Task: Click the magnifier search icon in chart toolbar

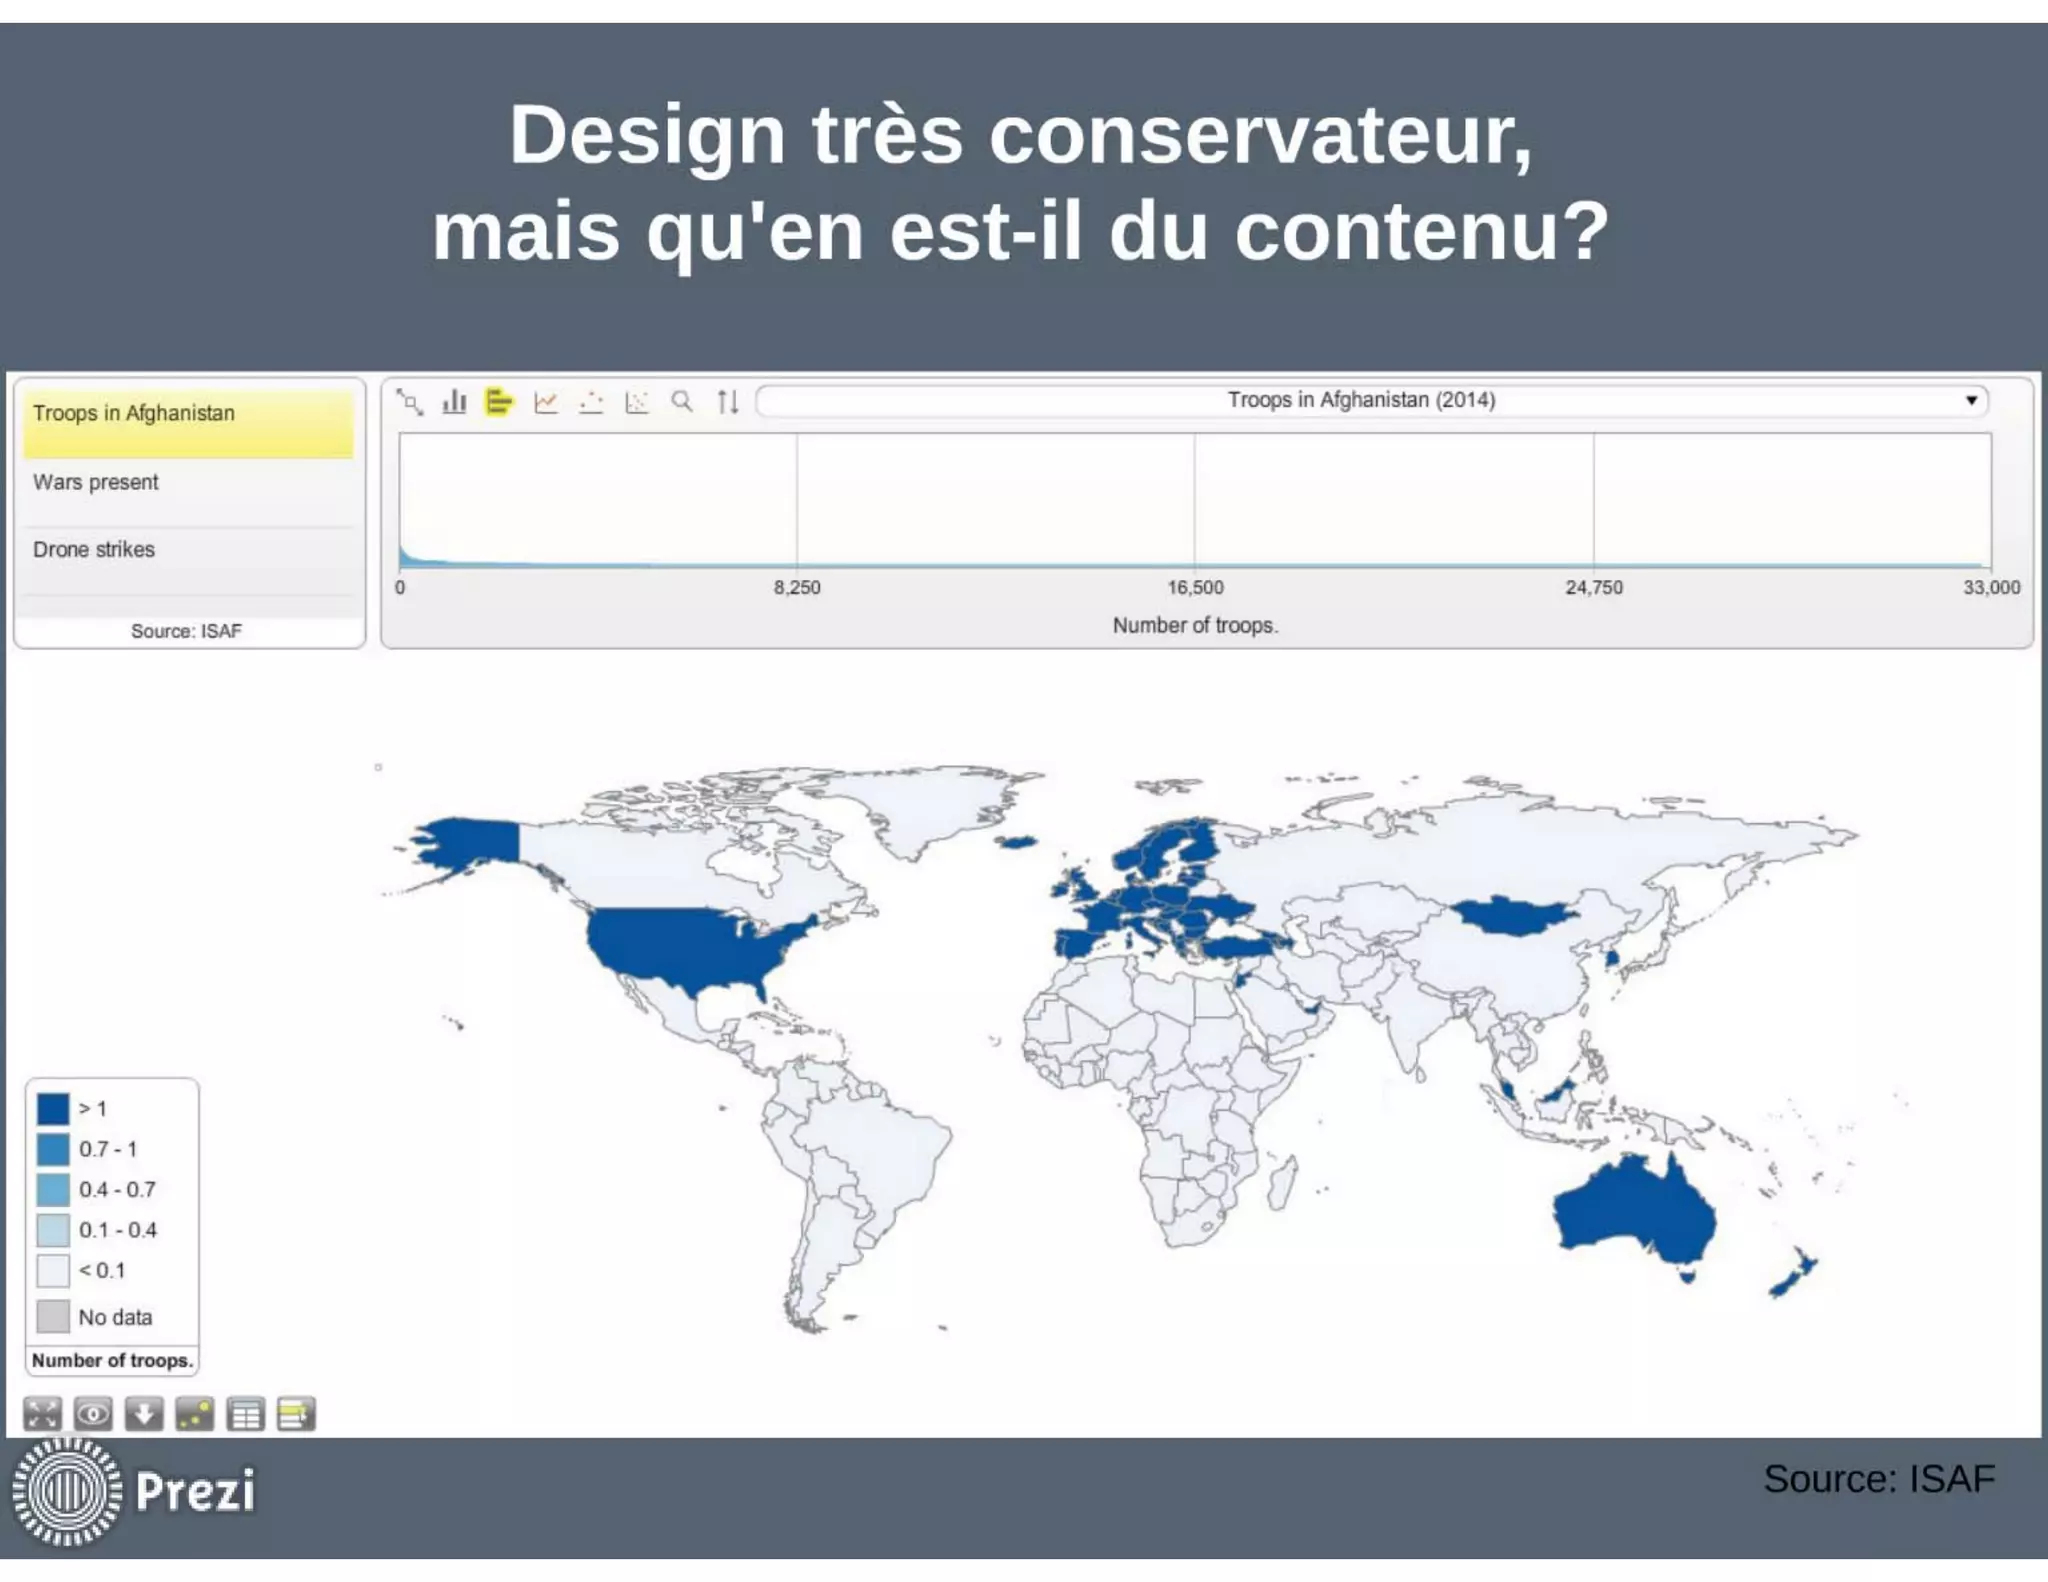Action: pos(682,402)
